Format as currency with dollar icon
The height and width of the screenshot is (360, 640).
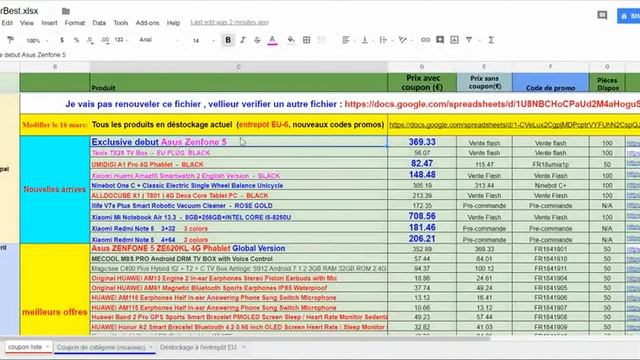tap(62, 40)
